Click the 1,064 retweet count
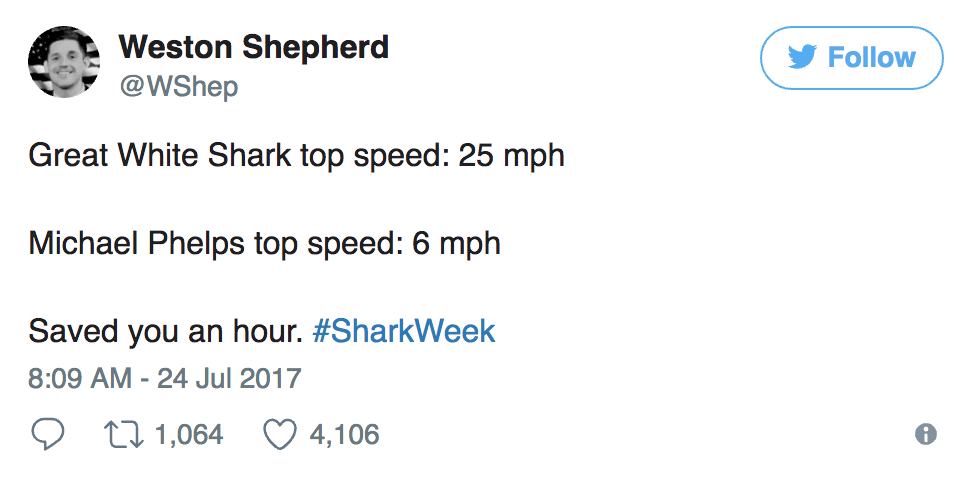 [188, 434]
